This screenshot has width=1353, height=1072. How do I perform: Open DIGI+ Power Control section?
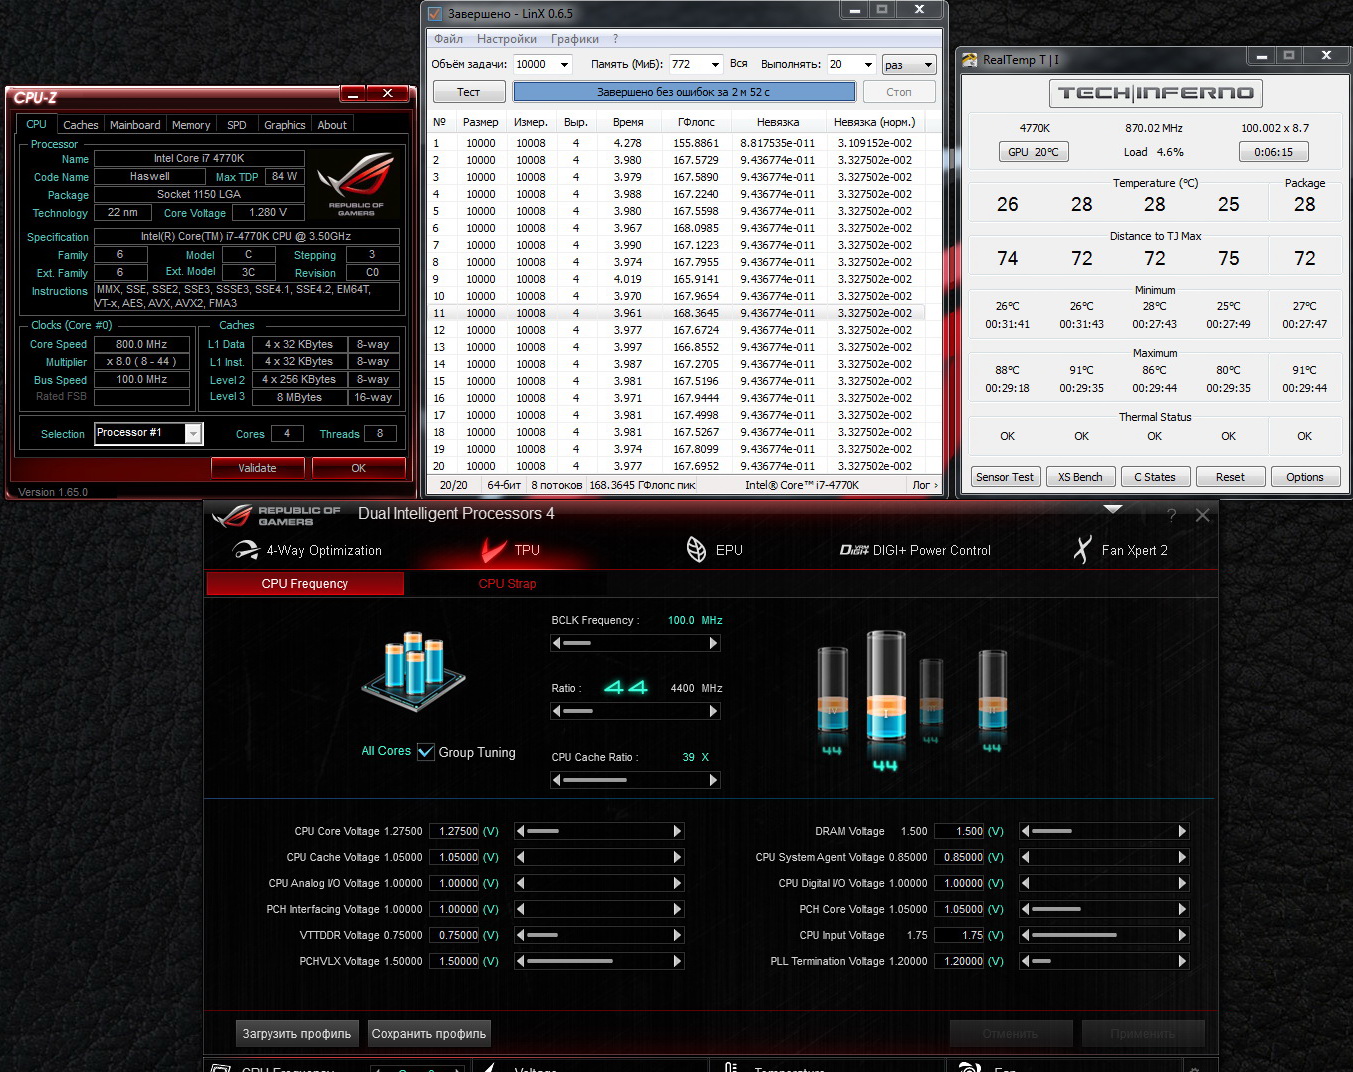(915, 550)
